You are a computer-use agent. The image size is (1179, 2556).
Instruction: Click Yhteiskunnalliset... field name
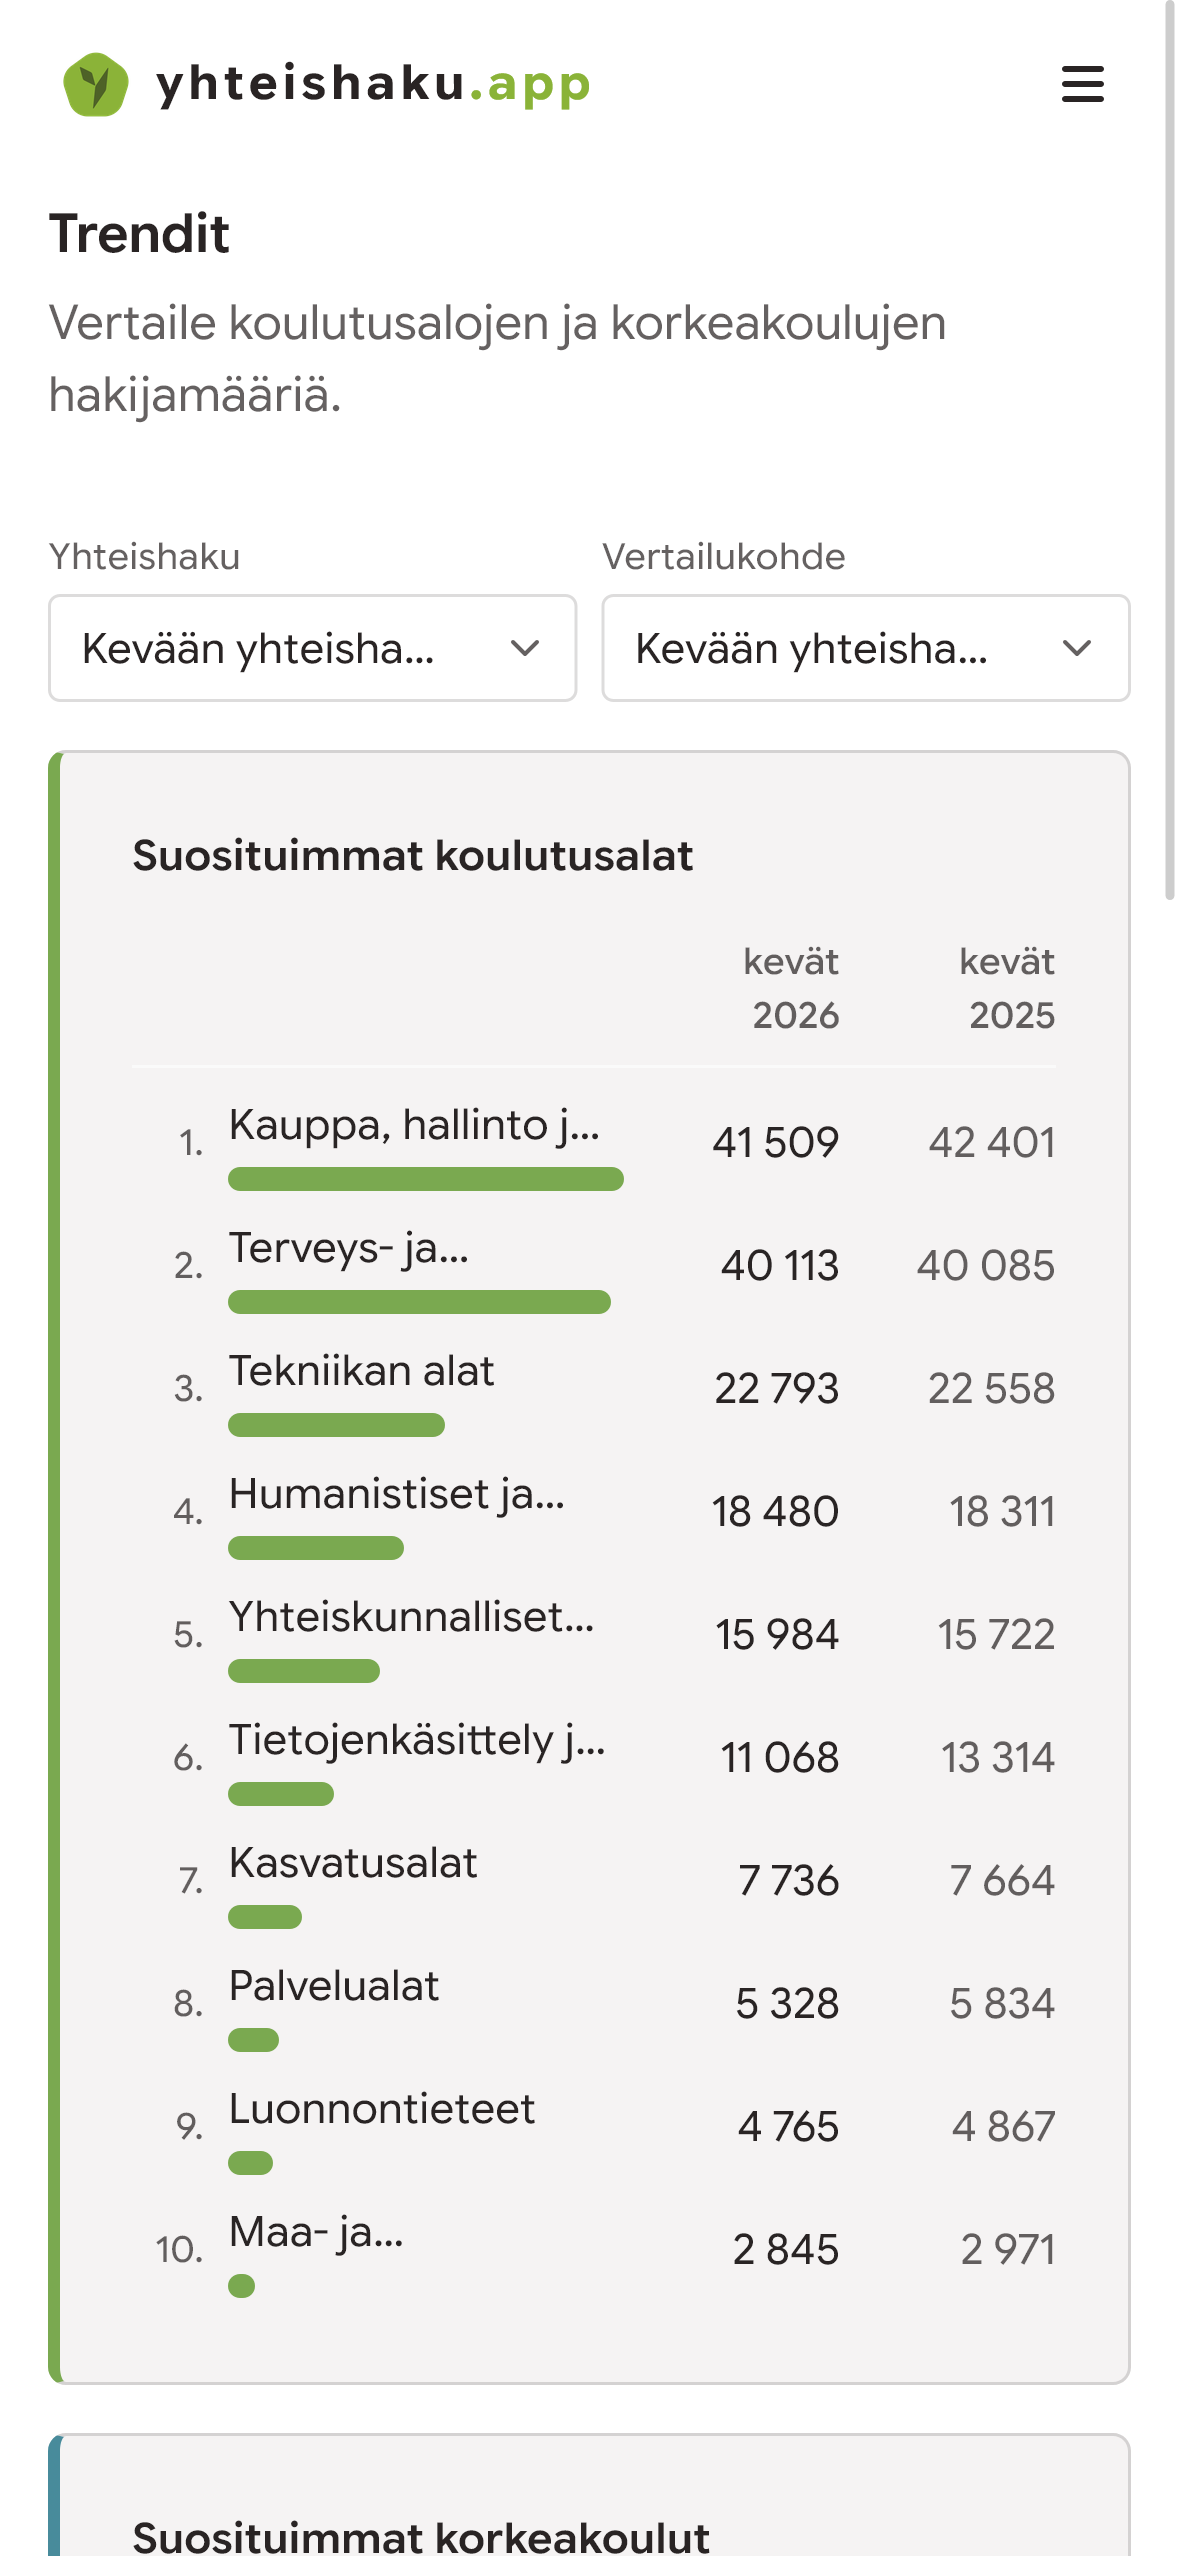click(411, 1616)
